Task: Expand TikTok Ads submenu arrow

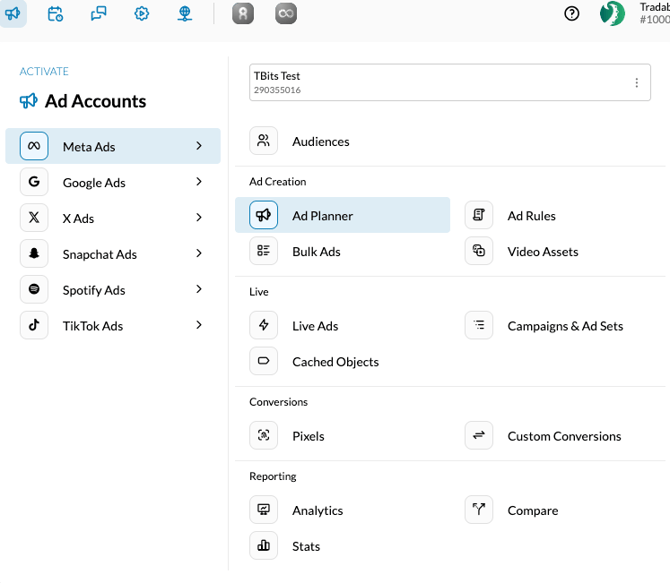Action: point(199,326)
